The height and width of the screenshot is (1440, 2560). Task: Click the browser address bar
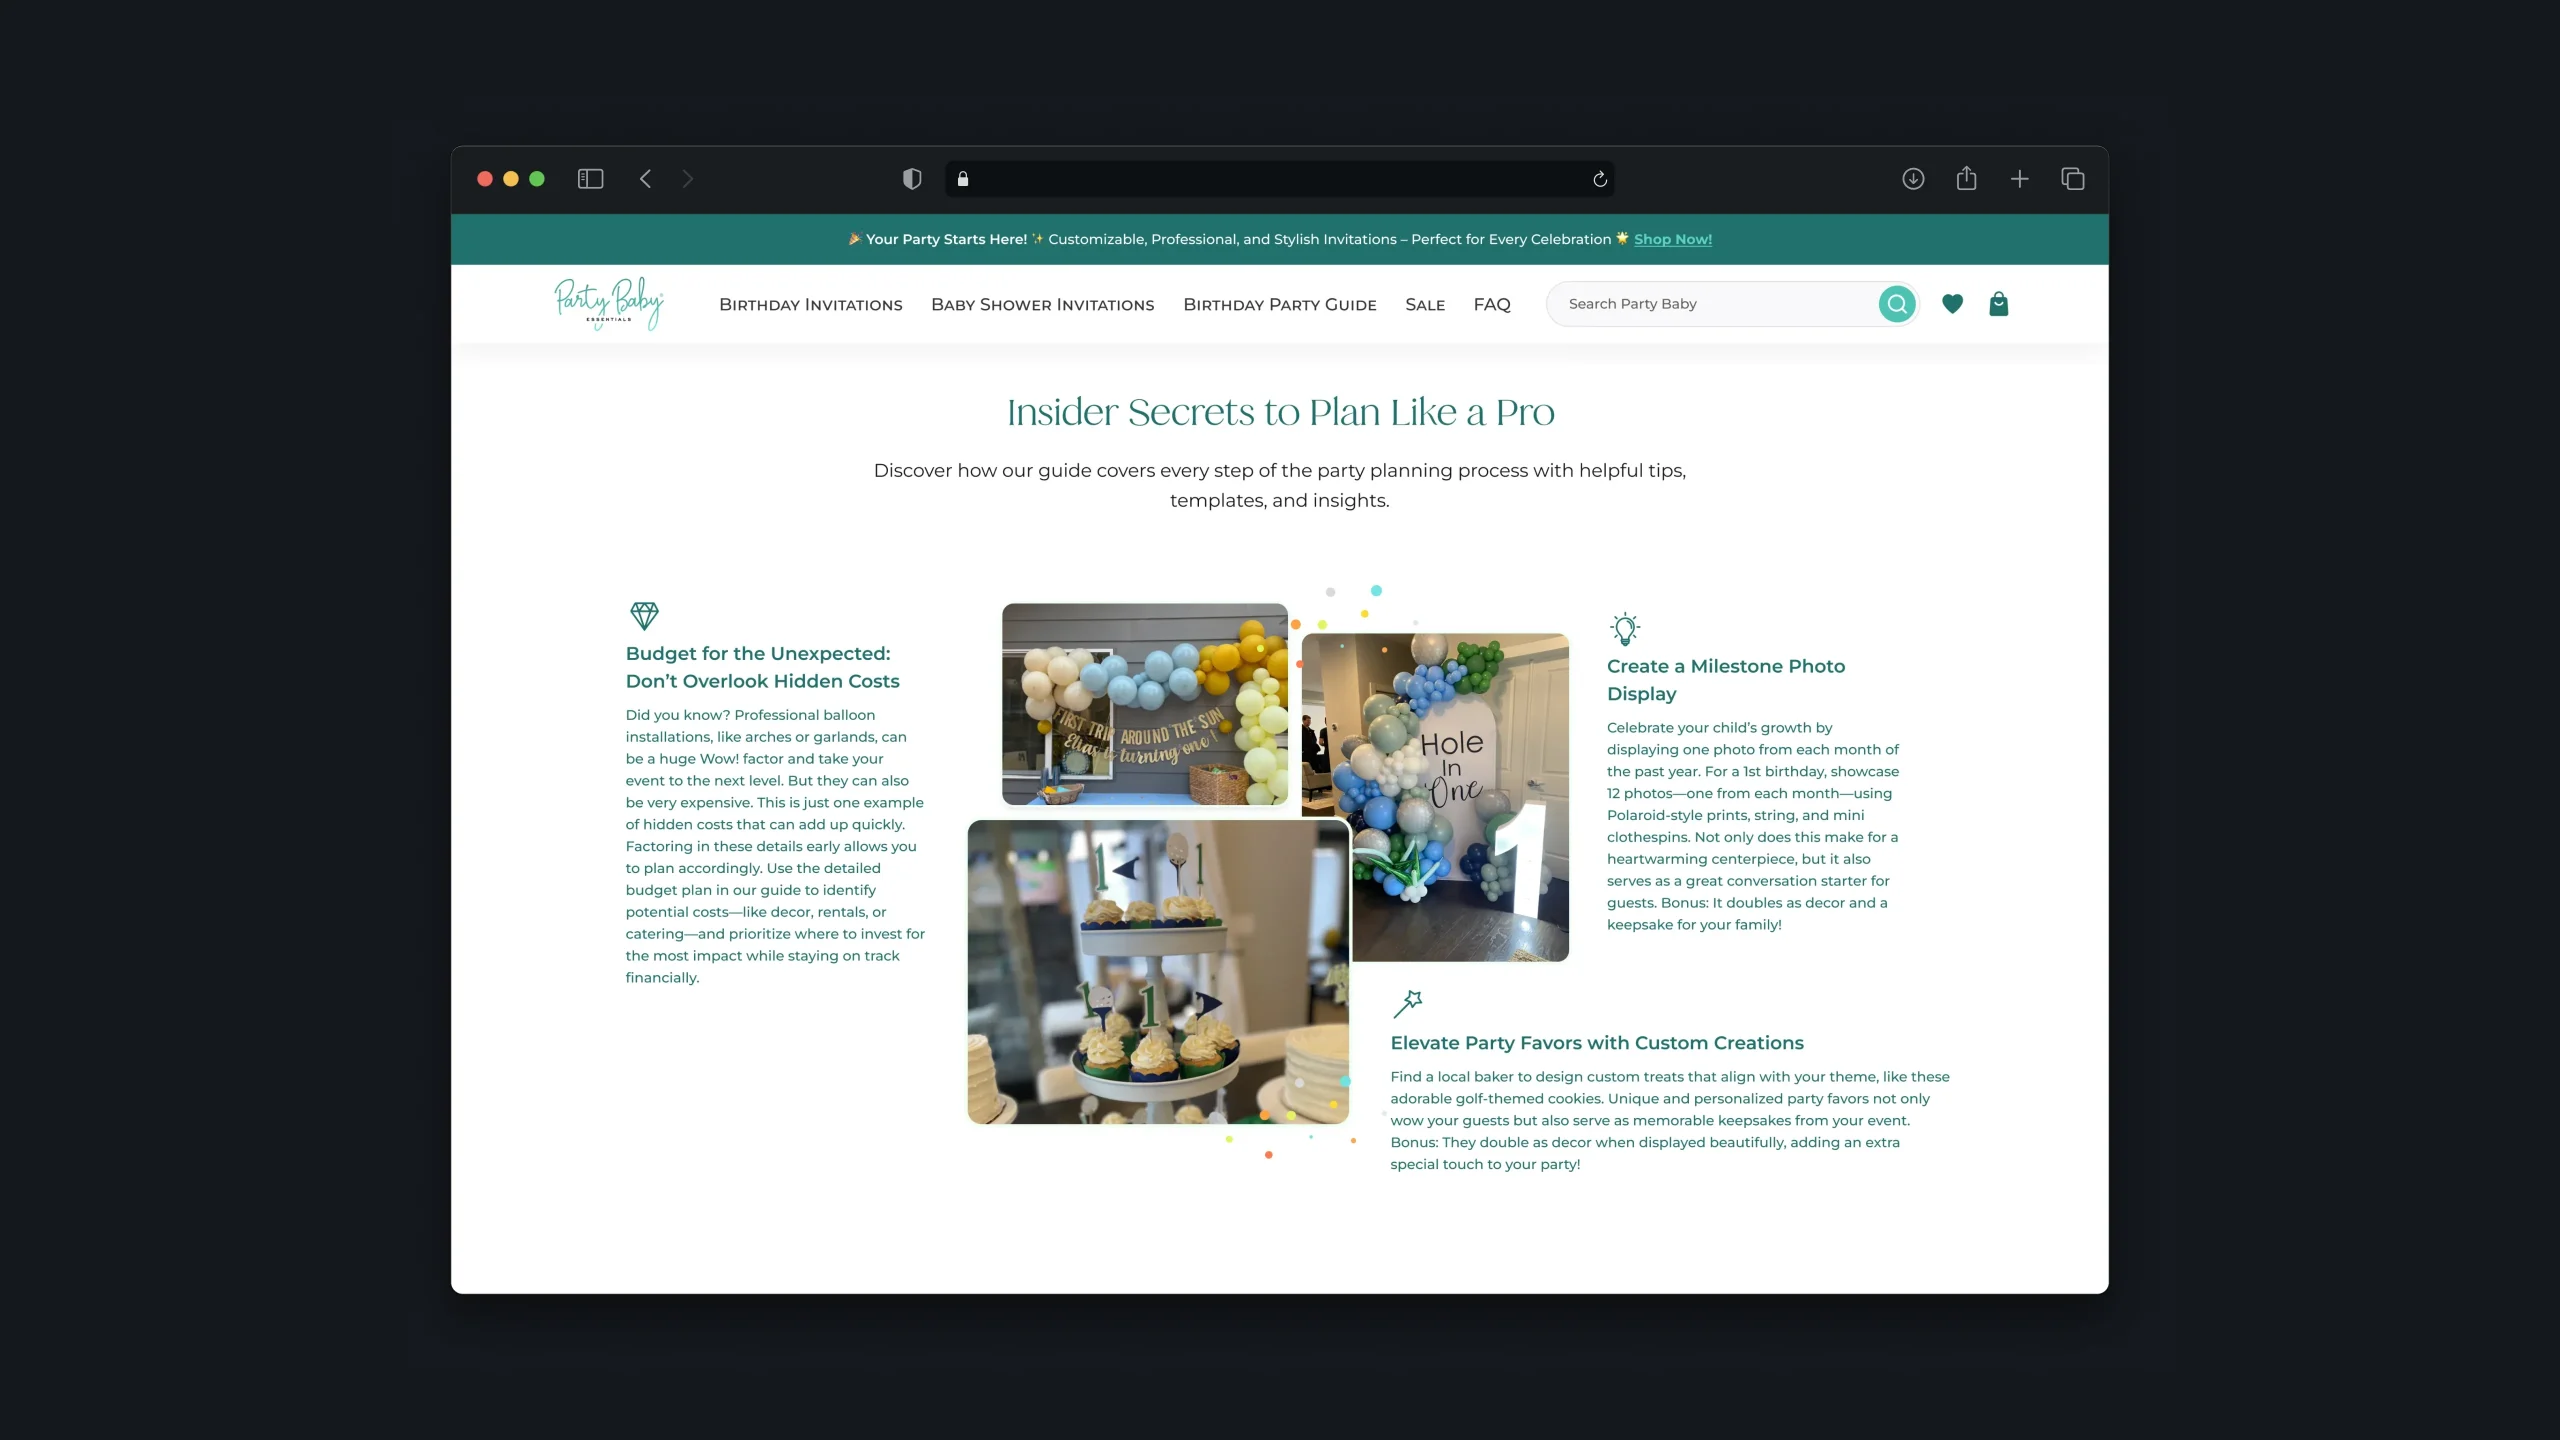pos(1280,179)
